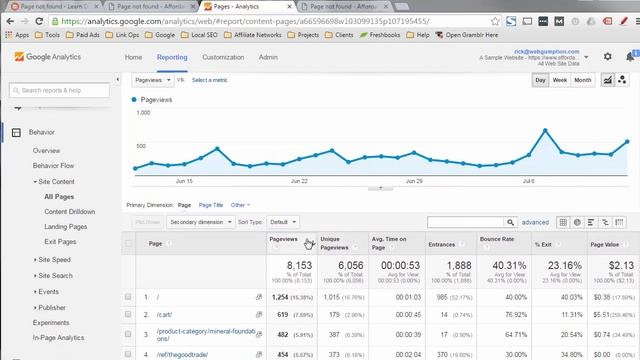Open the Secondary dimension dropdown
640x360 pixels.
click(200, 222)
